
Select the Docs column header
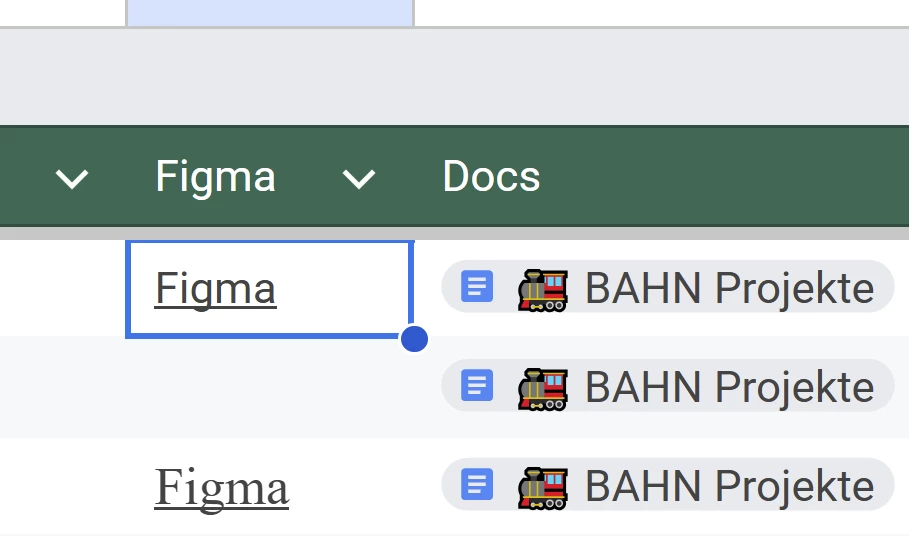pos(491,176)
